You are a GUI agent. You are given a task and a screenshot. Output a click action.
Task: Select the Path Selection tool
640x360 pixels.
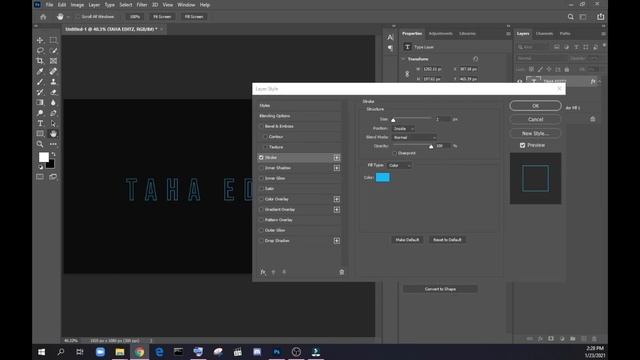53,123
